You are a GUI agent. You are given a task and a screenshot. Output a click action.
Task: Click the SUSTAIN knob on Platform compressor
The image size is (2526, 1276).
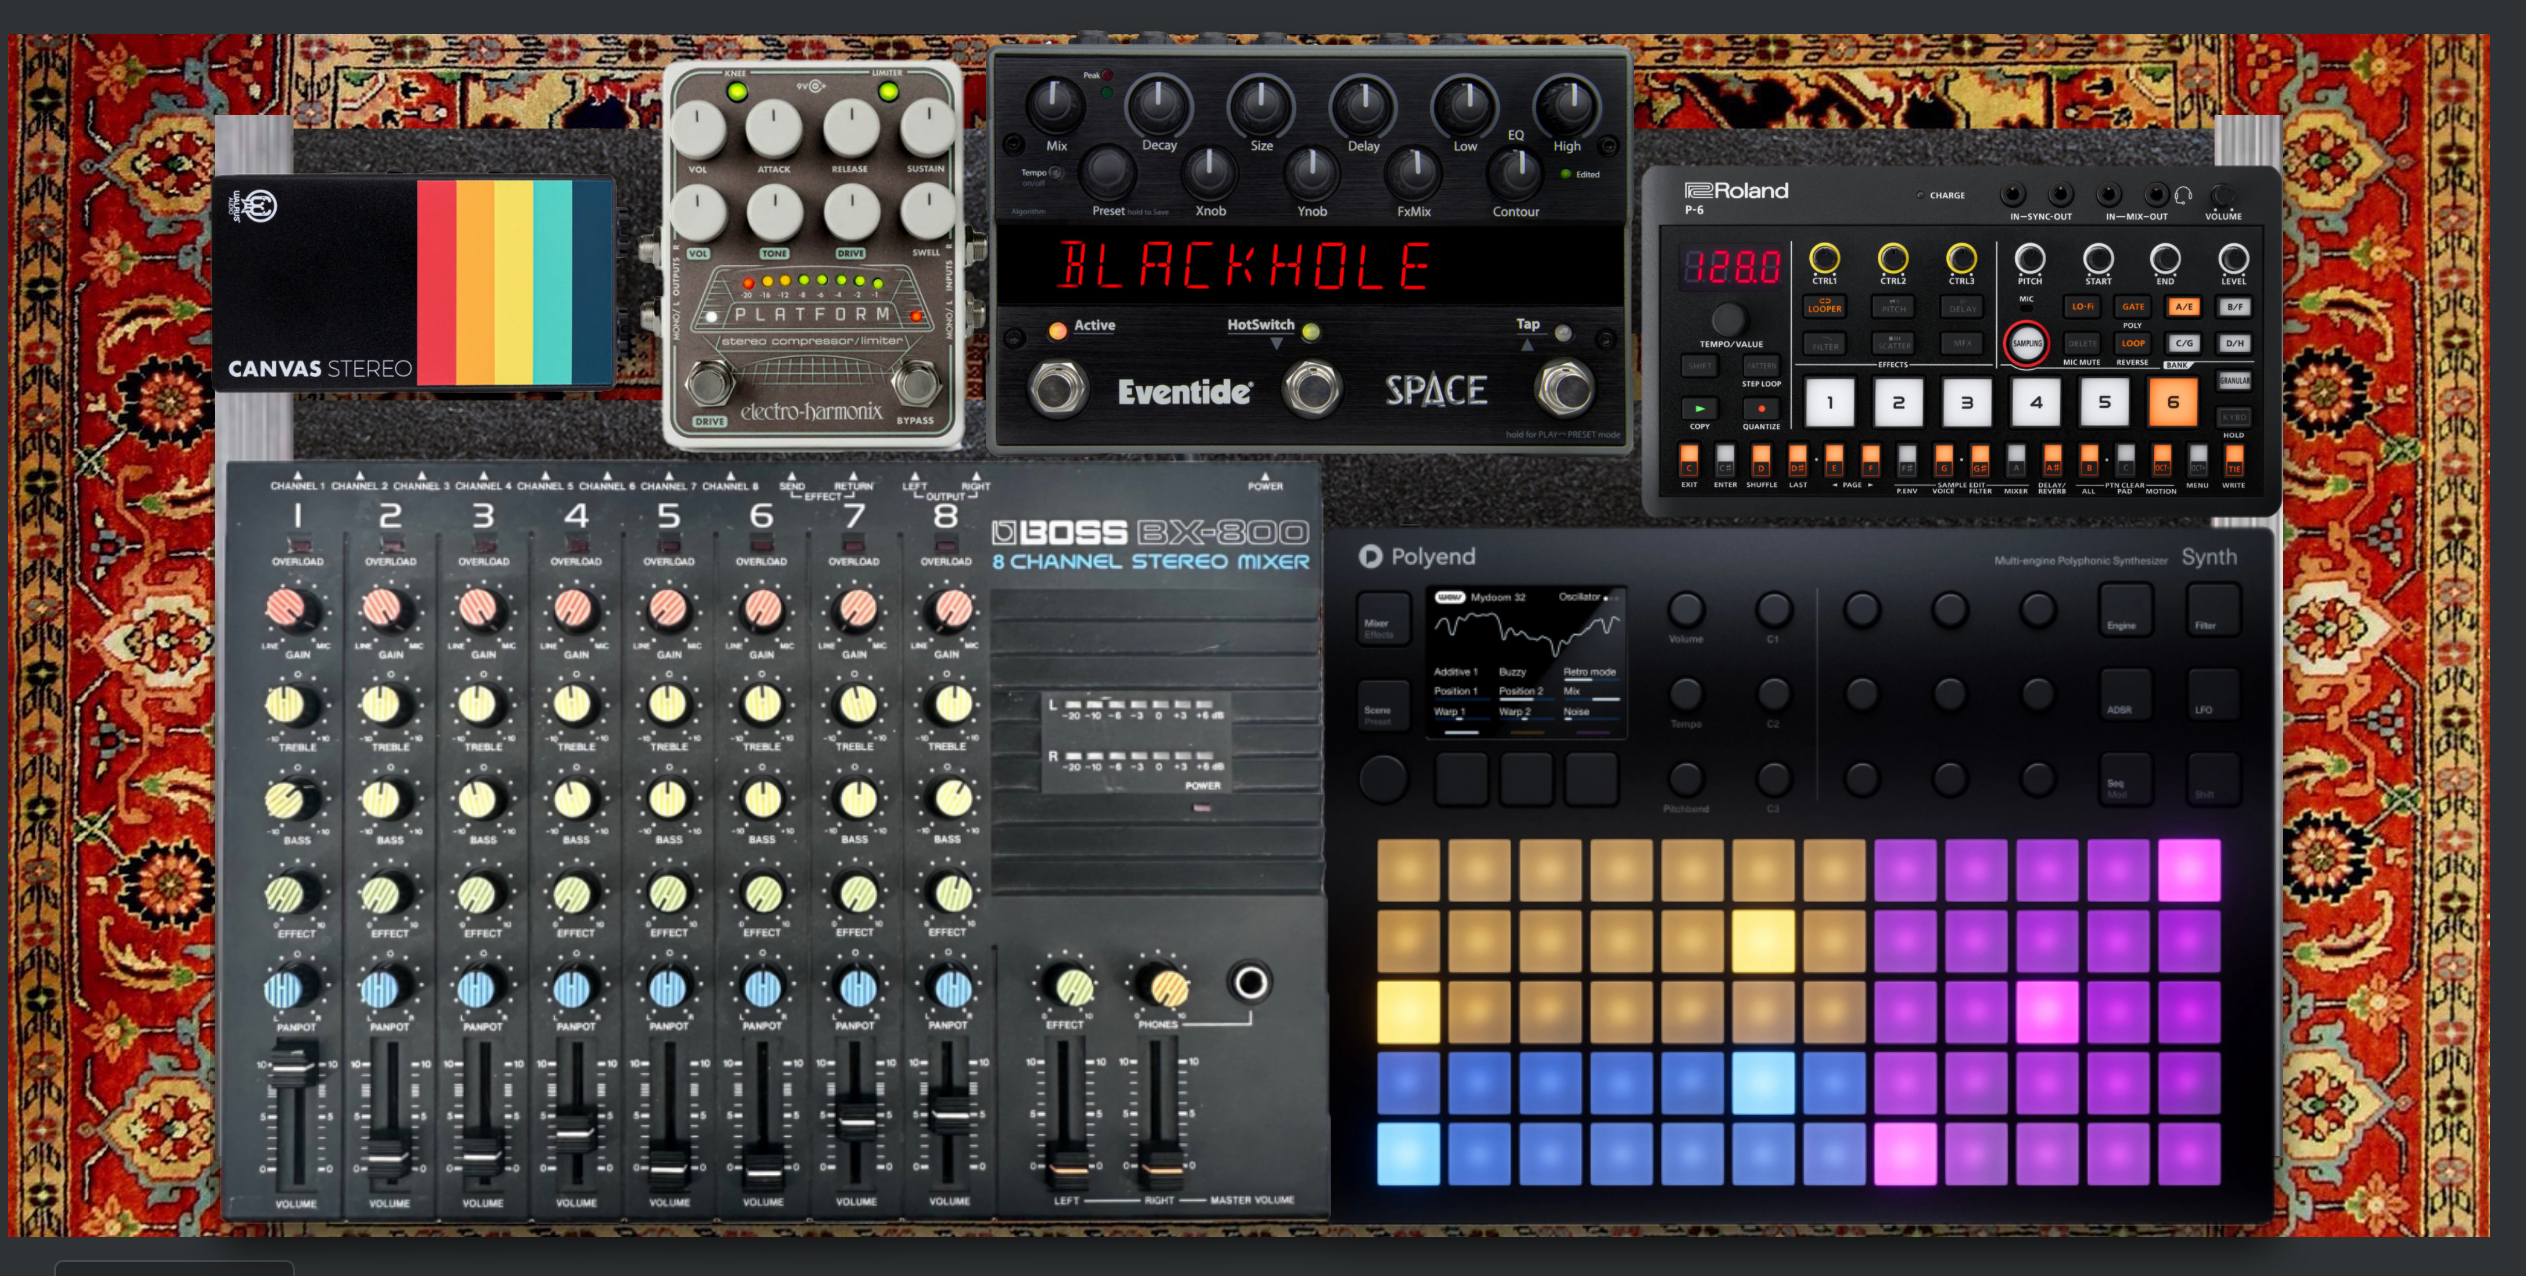[x=928, y=128]
